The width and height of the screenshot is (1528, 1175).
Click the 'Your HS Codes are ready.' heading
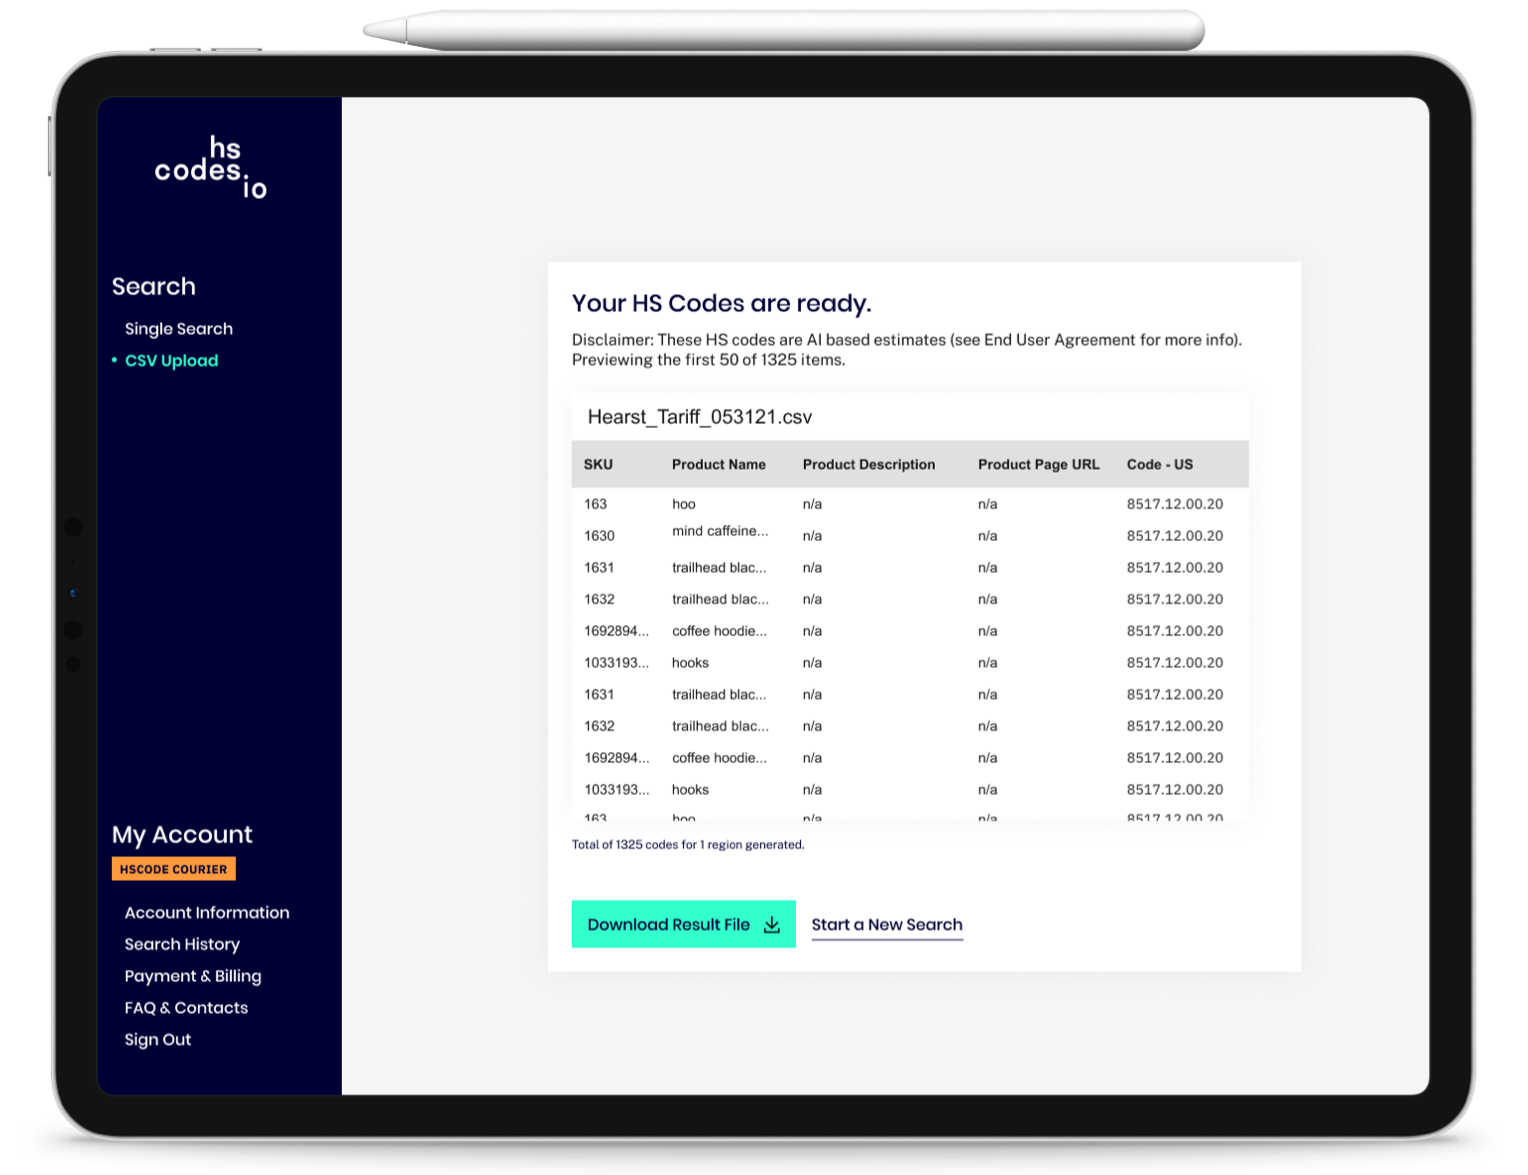pos(722,303)
